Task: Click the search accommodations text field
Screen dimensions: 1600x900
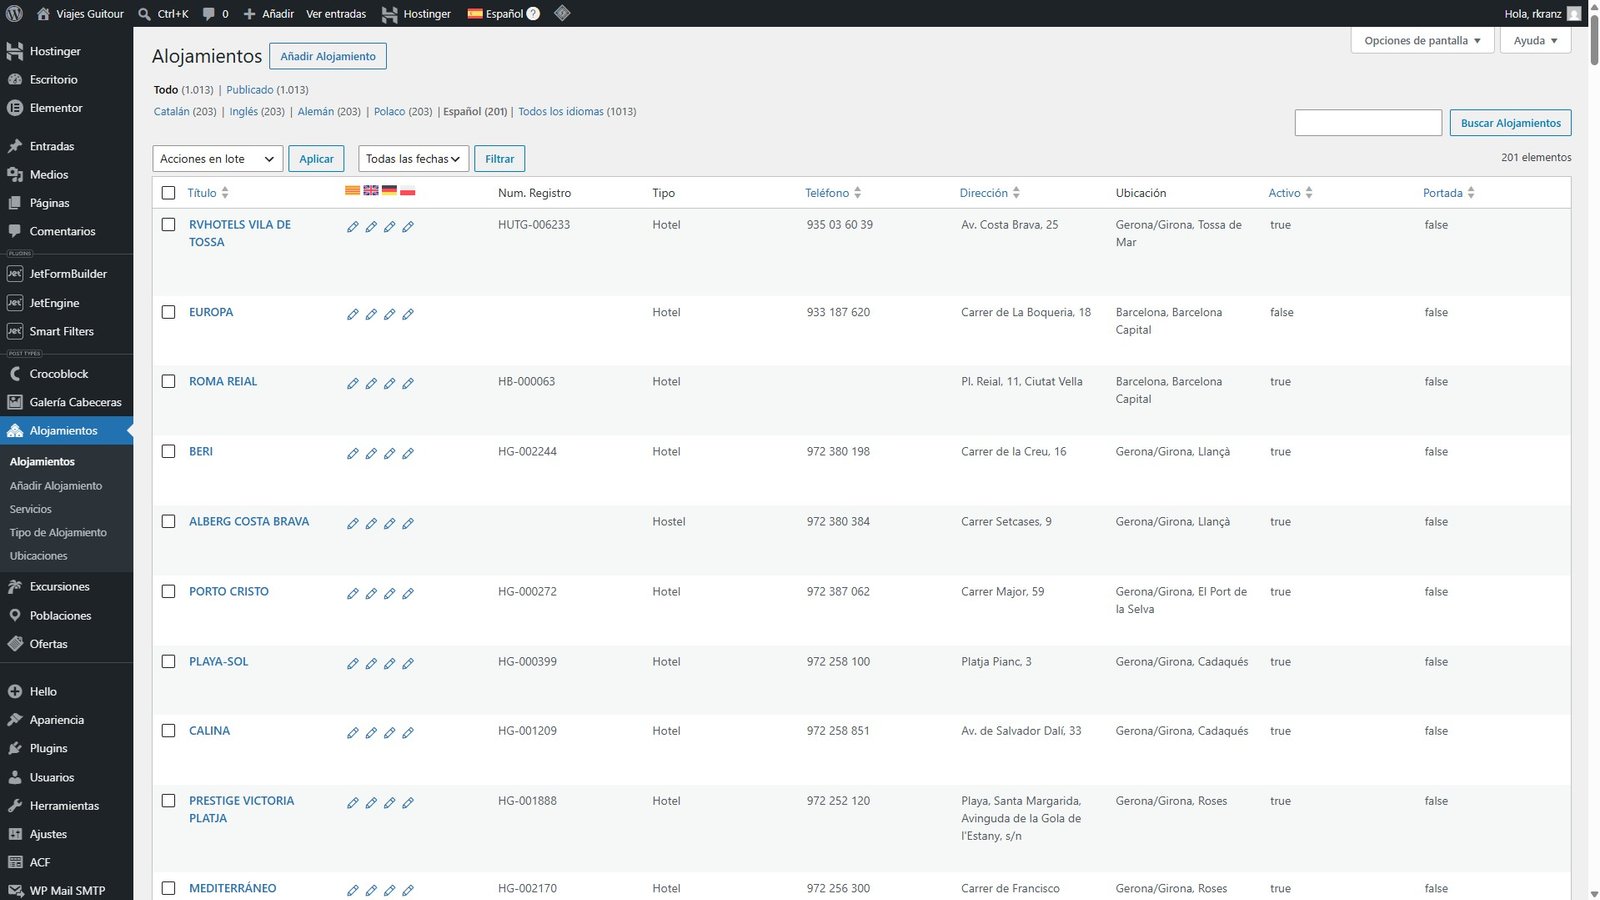Action: (1368, 123)
